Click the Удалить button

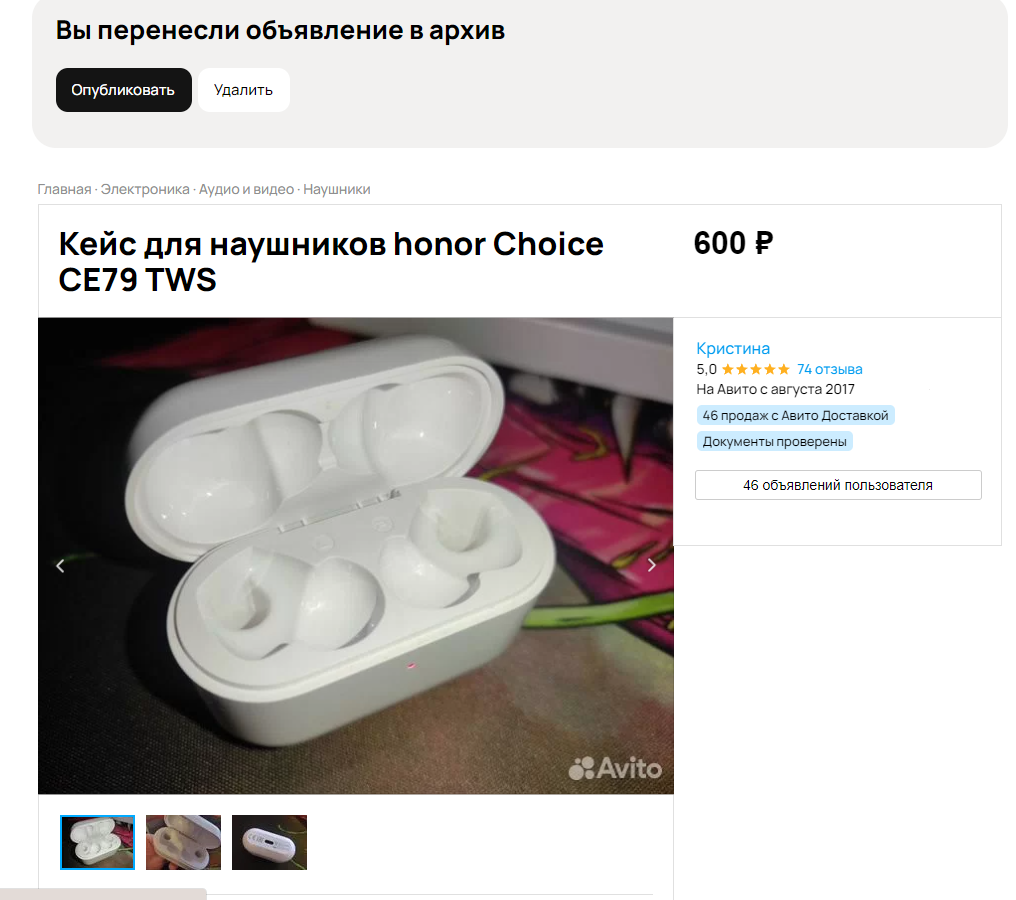pos(244,90)
